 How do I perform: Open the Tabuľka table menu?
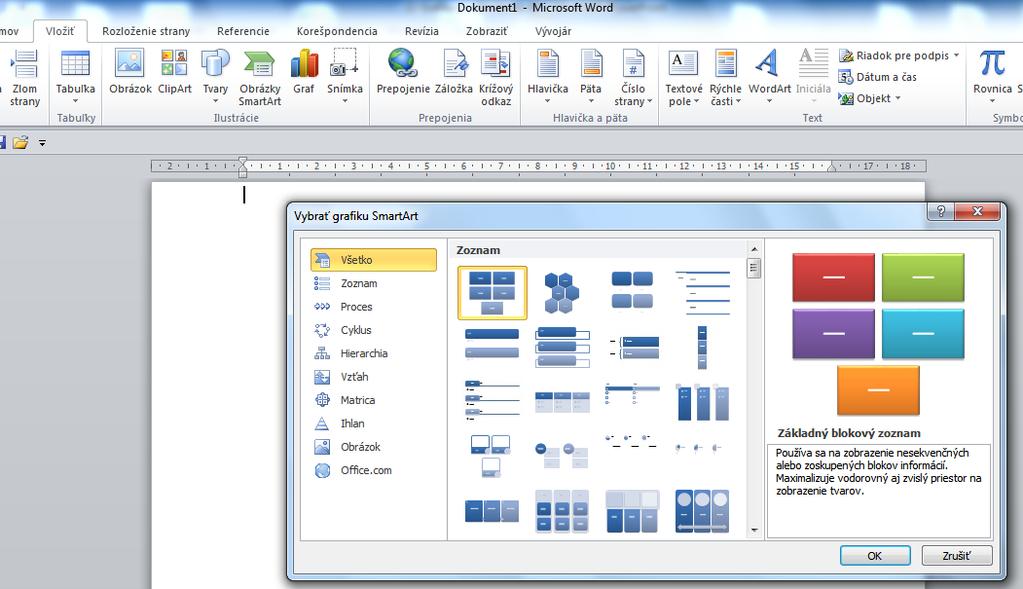tap(75, 78)
